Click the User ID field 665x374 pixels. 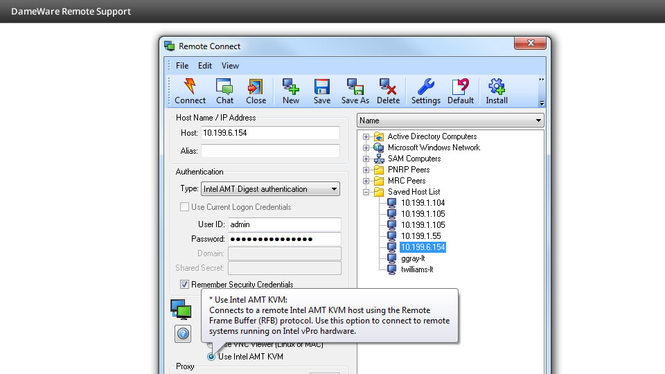click(285, 224)
